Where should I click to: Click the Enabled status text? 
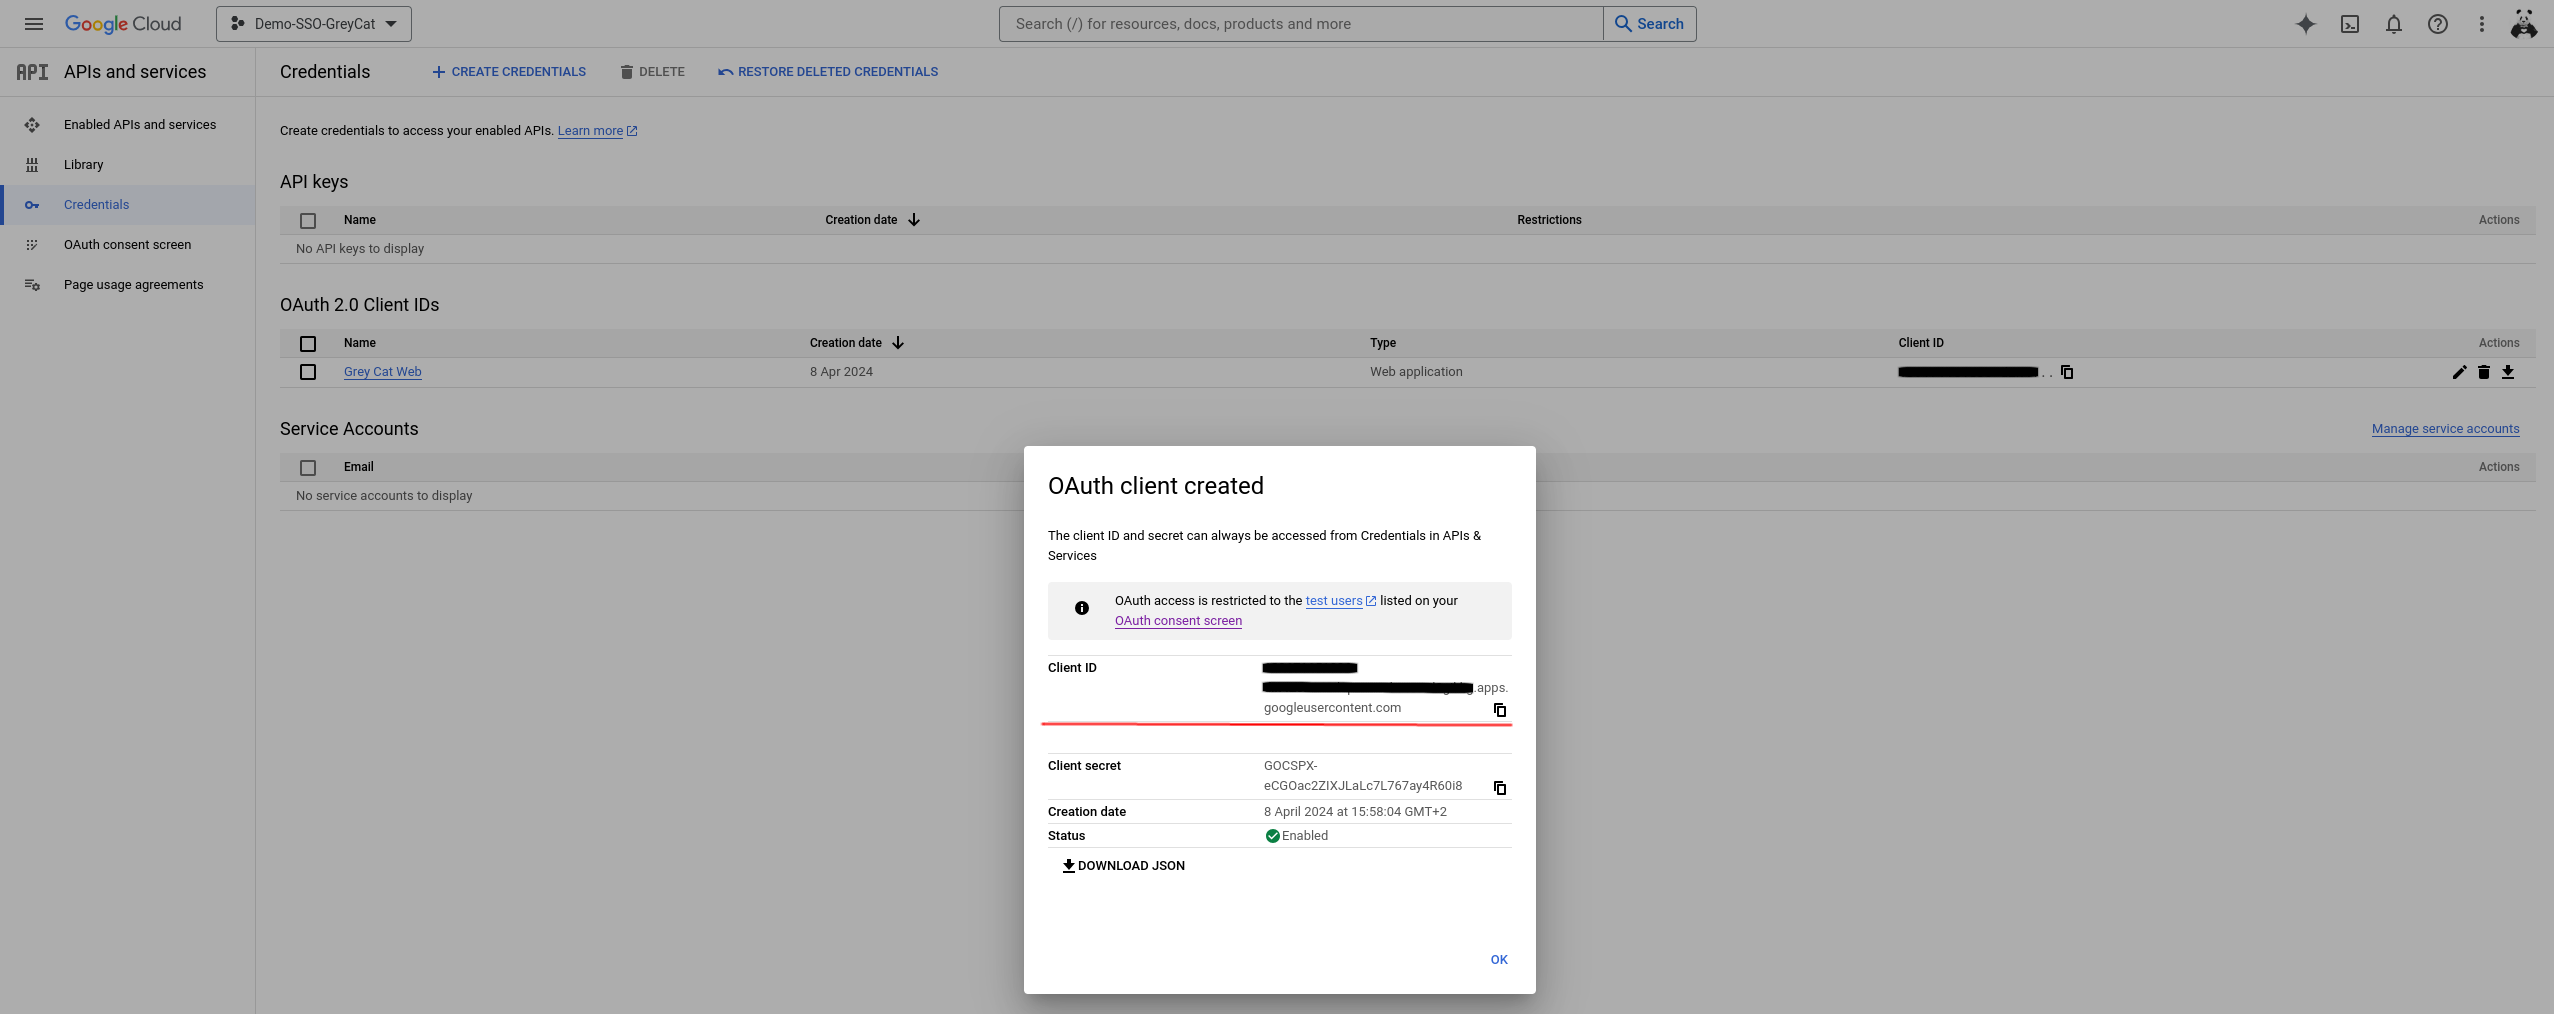(1305, 836)
